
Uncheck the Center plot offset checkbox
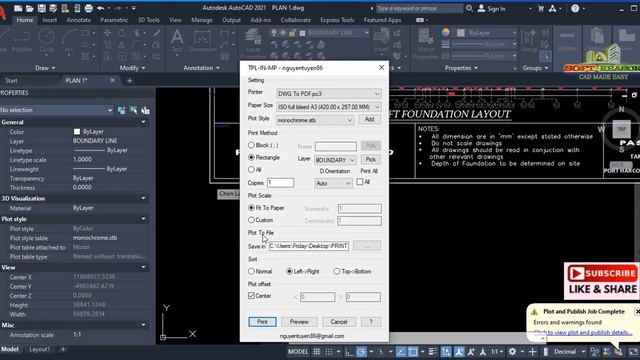[x=251, y=296]
